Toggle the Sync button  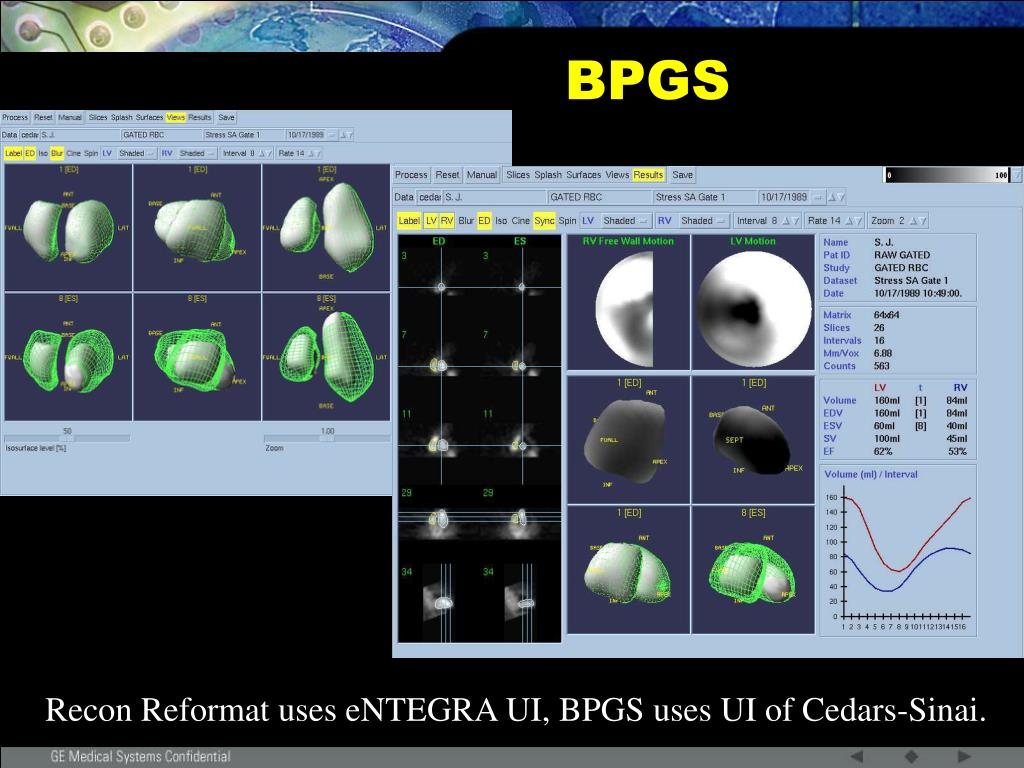(544, 221)
